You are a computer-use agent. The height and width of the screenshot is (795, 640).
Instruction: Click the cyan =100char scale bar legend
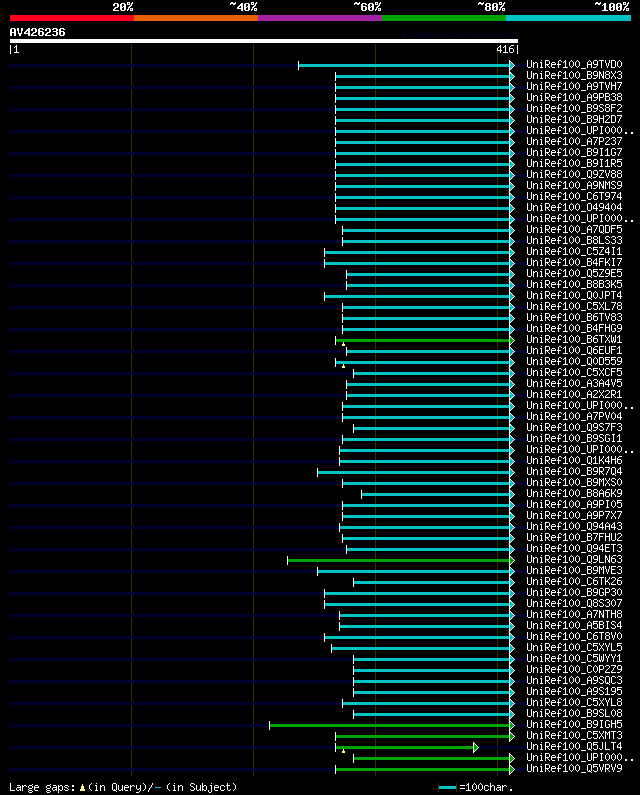(447, 787)
